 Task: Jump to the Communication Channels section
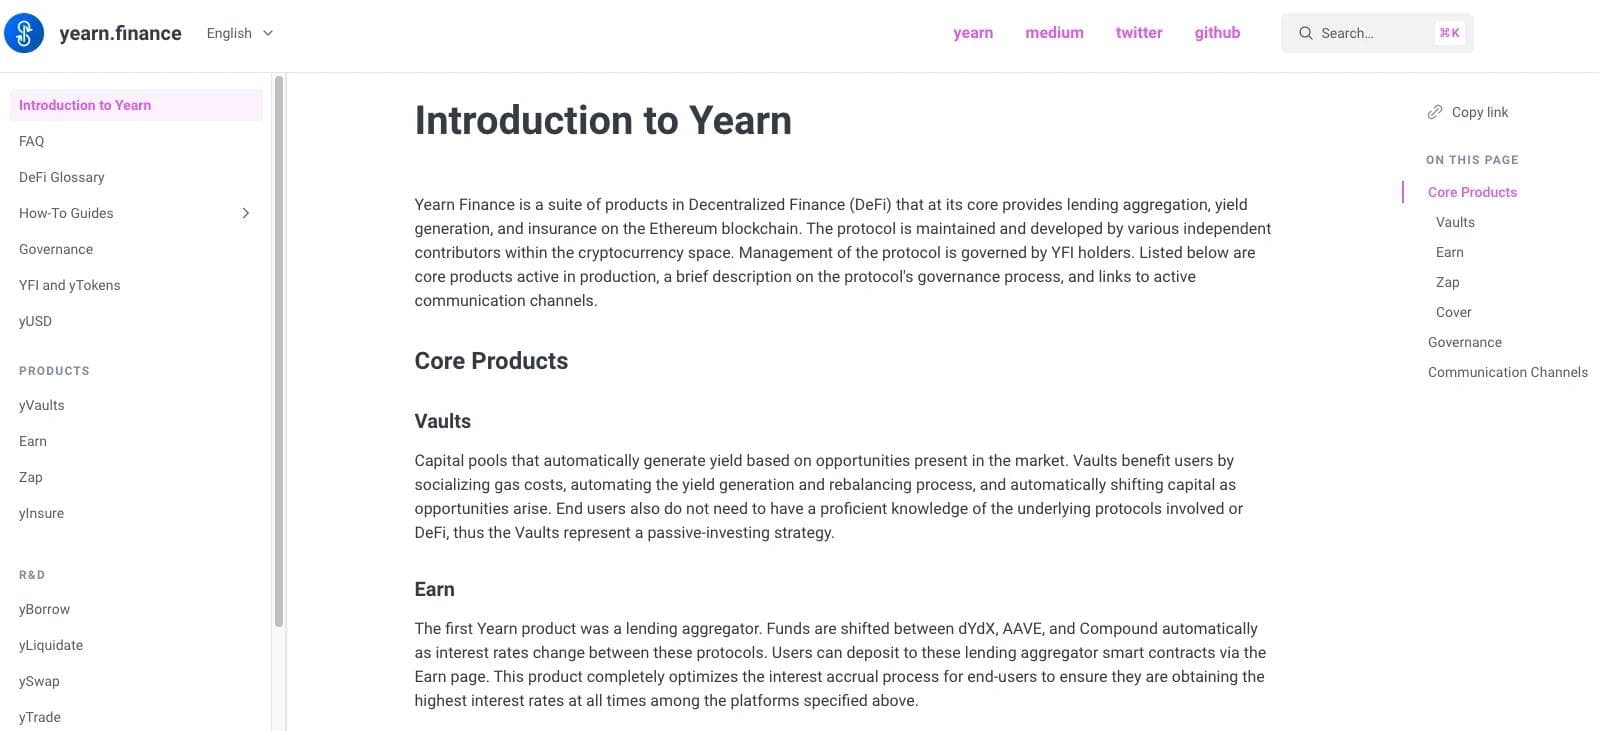pyautogui.click(x=1507, y=372)
